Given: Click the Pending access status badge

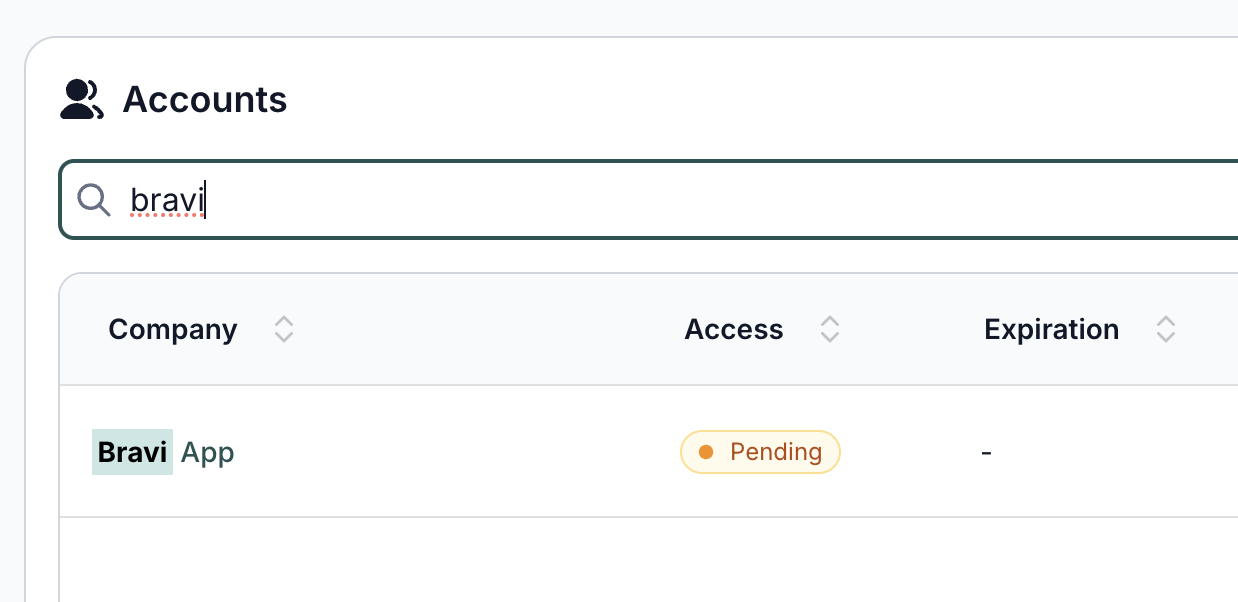Looking at the screenshot, I should [760, 452].
